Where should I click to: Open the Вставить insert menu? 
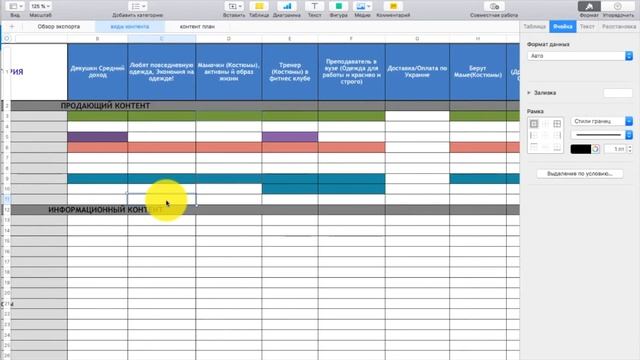coord(234,7)
